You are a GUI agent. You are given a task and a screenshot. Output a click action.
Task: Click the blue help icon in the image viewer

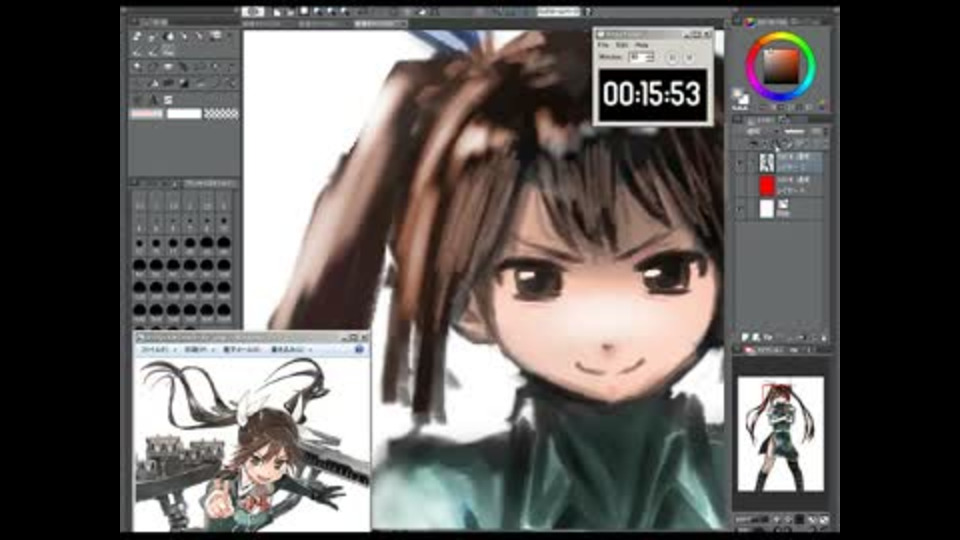pos(359,350)
